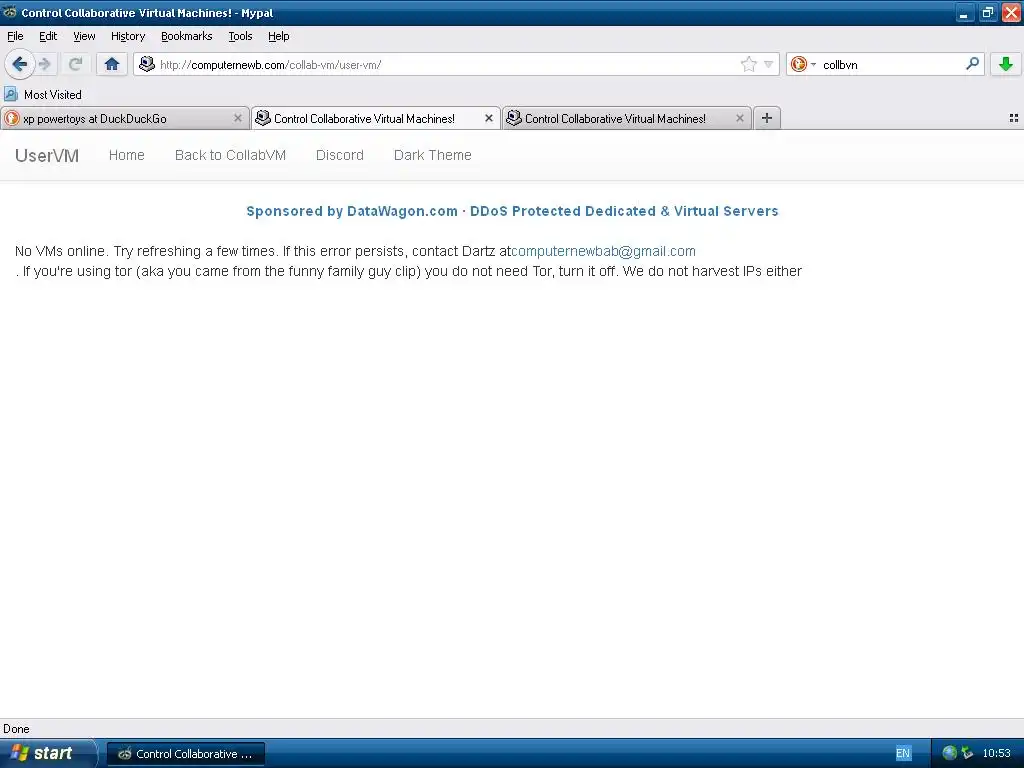Restore down the Mypal browser window
This screenshot has height=768, width=1024.
(987, 12)
